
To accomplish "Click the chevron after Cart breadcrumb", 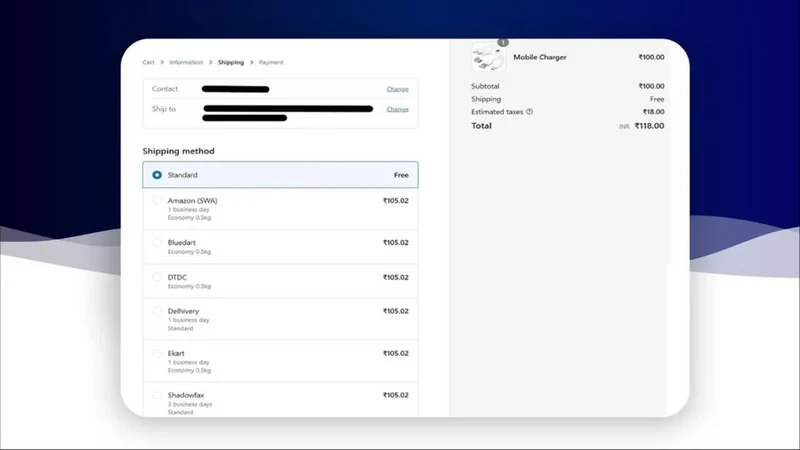I will [x=162, y=62].
